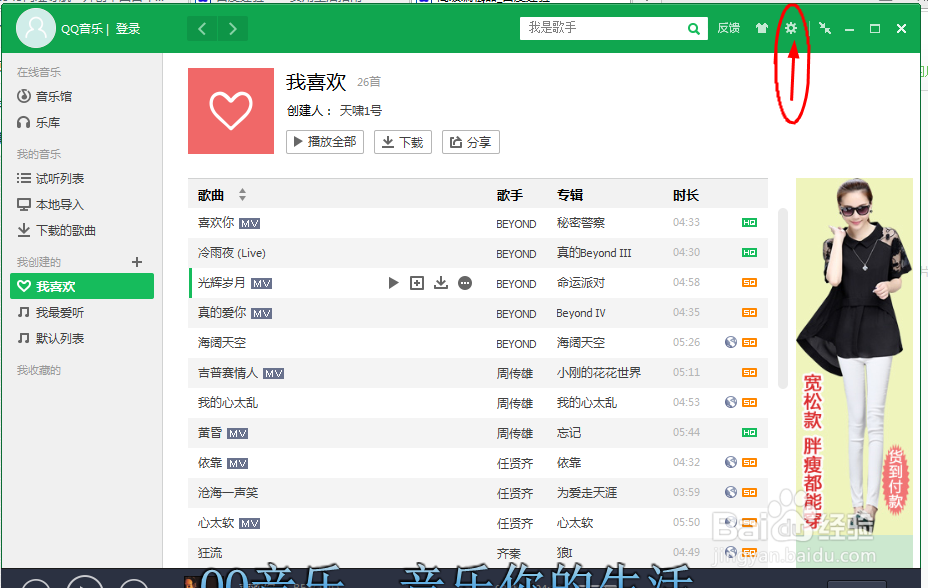Click the 分享 button
928x588 pixels.
[470, 141]
